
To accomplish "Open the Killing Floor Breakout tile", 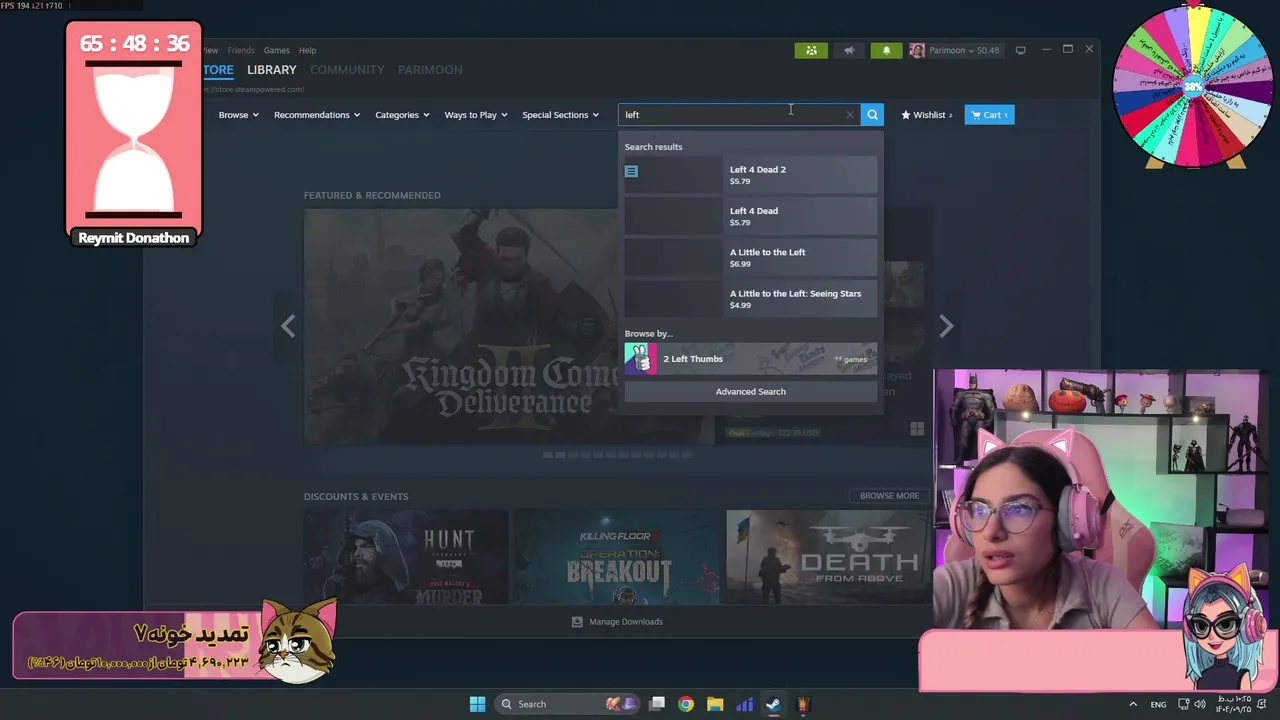I will [x=617, y=557].
